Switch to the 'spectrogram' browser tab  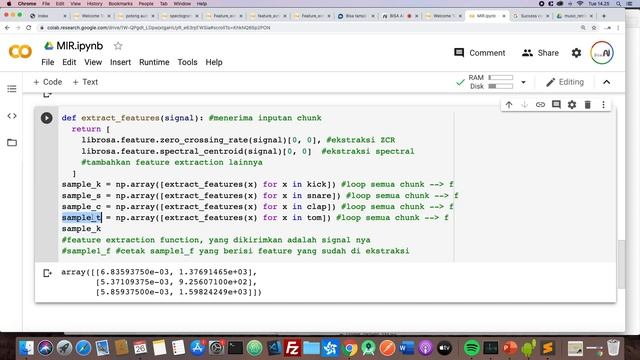[x=180, y=16]
